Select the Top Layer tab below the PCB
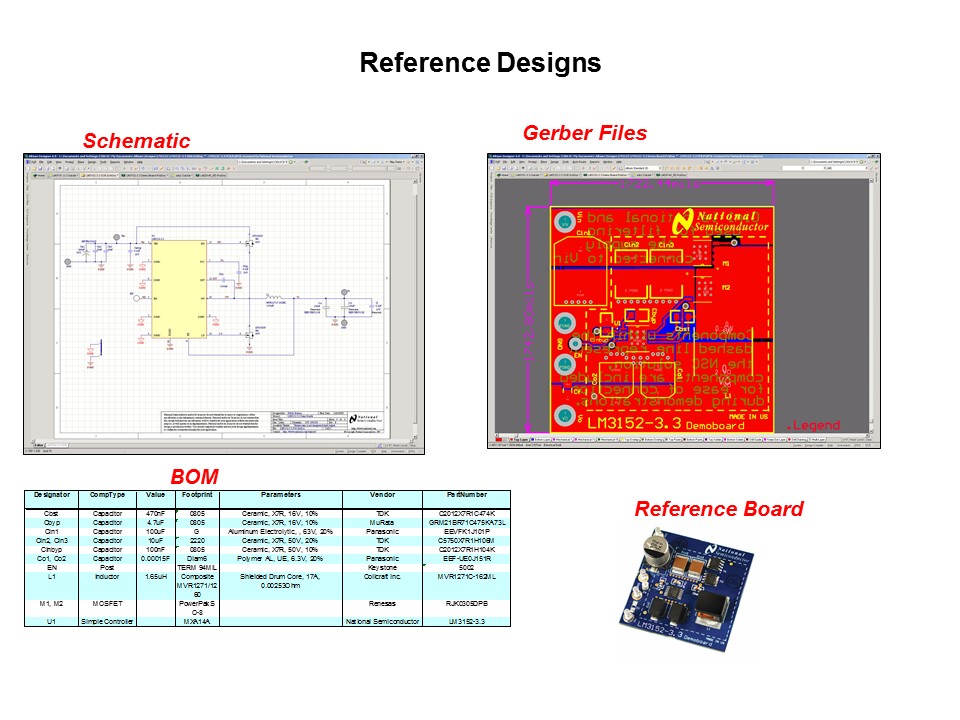 click(x=521, y=439)
